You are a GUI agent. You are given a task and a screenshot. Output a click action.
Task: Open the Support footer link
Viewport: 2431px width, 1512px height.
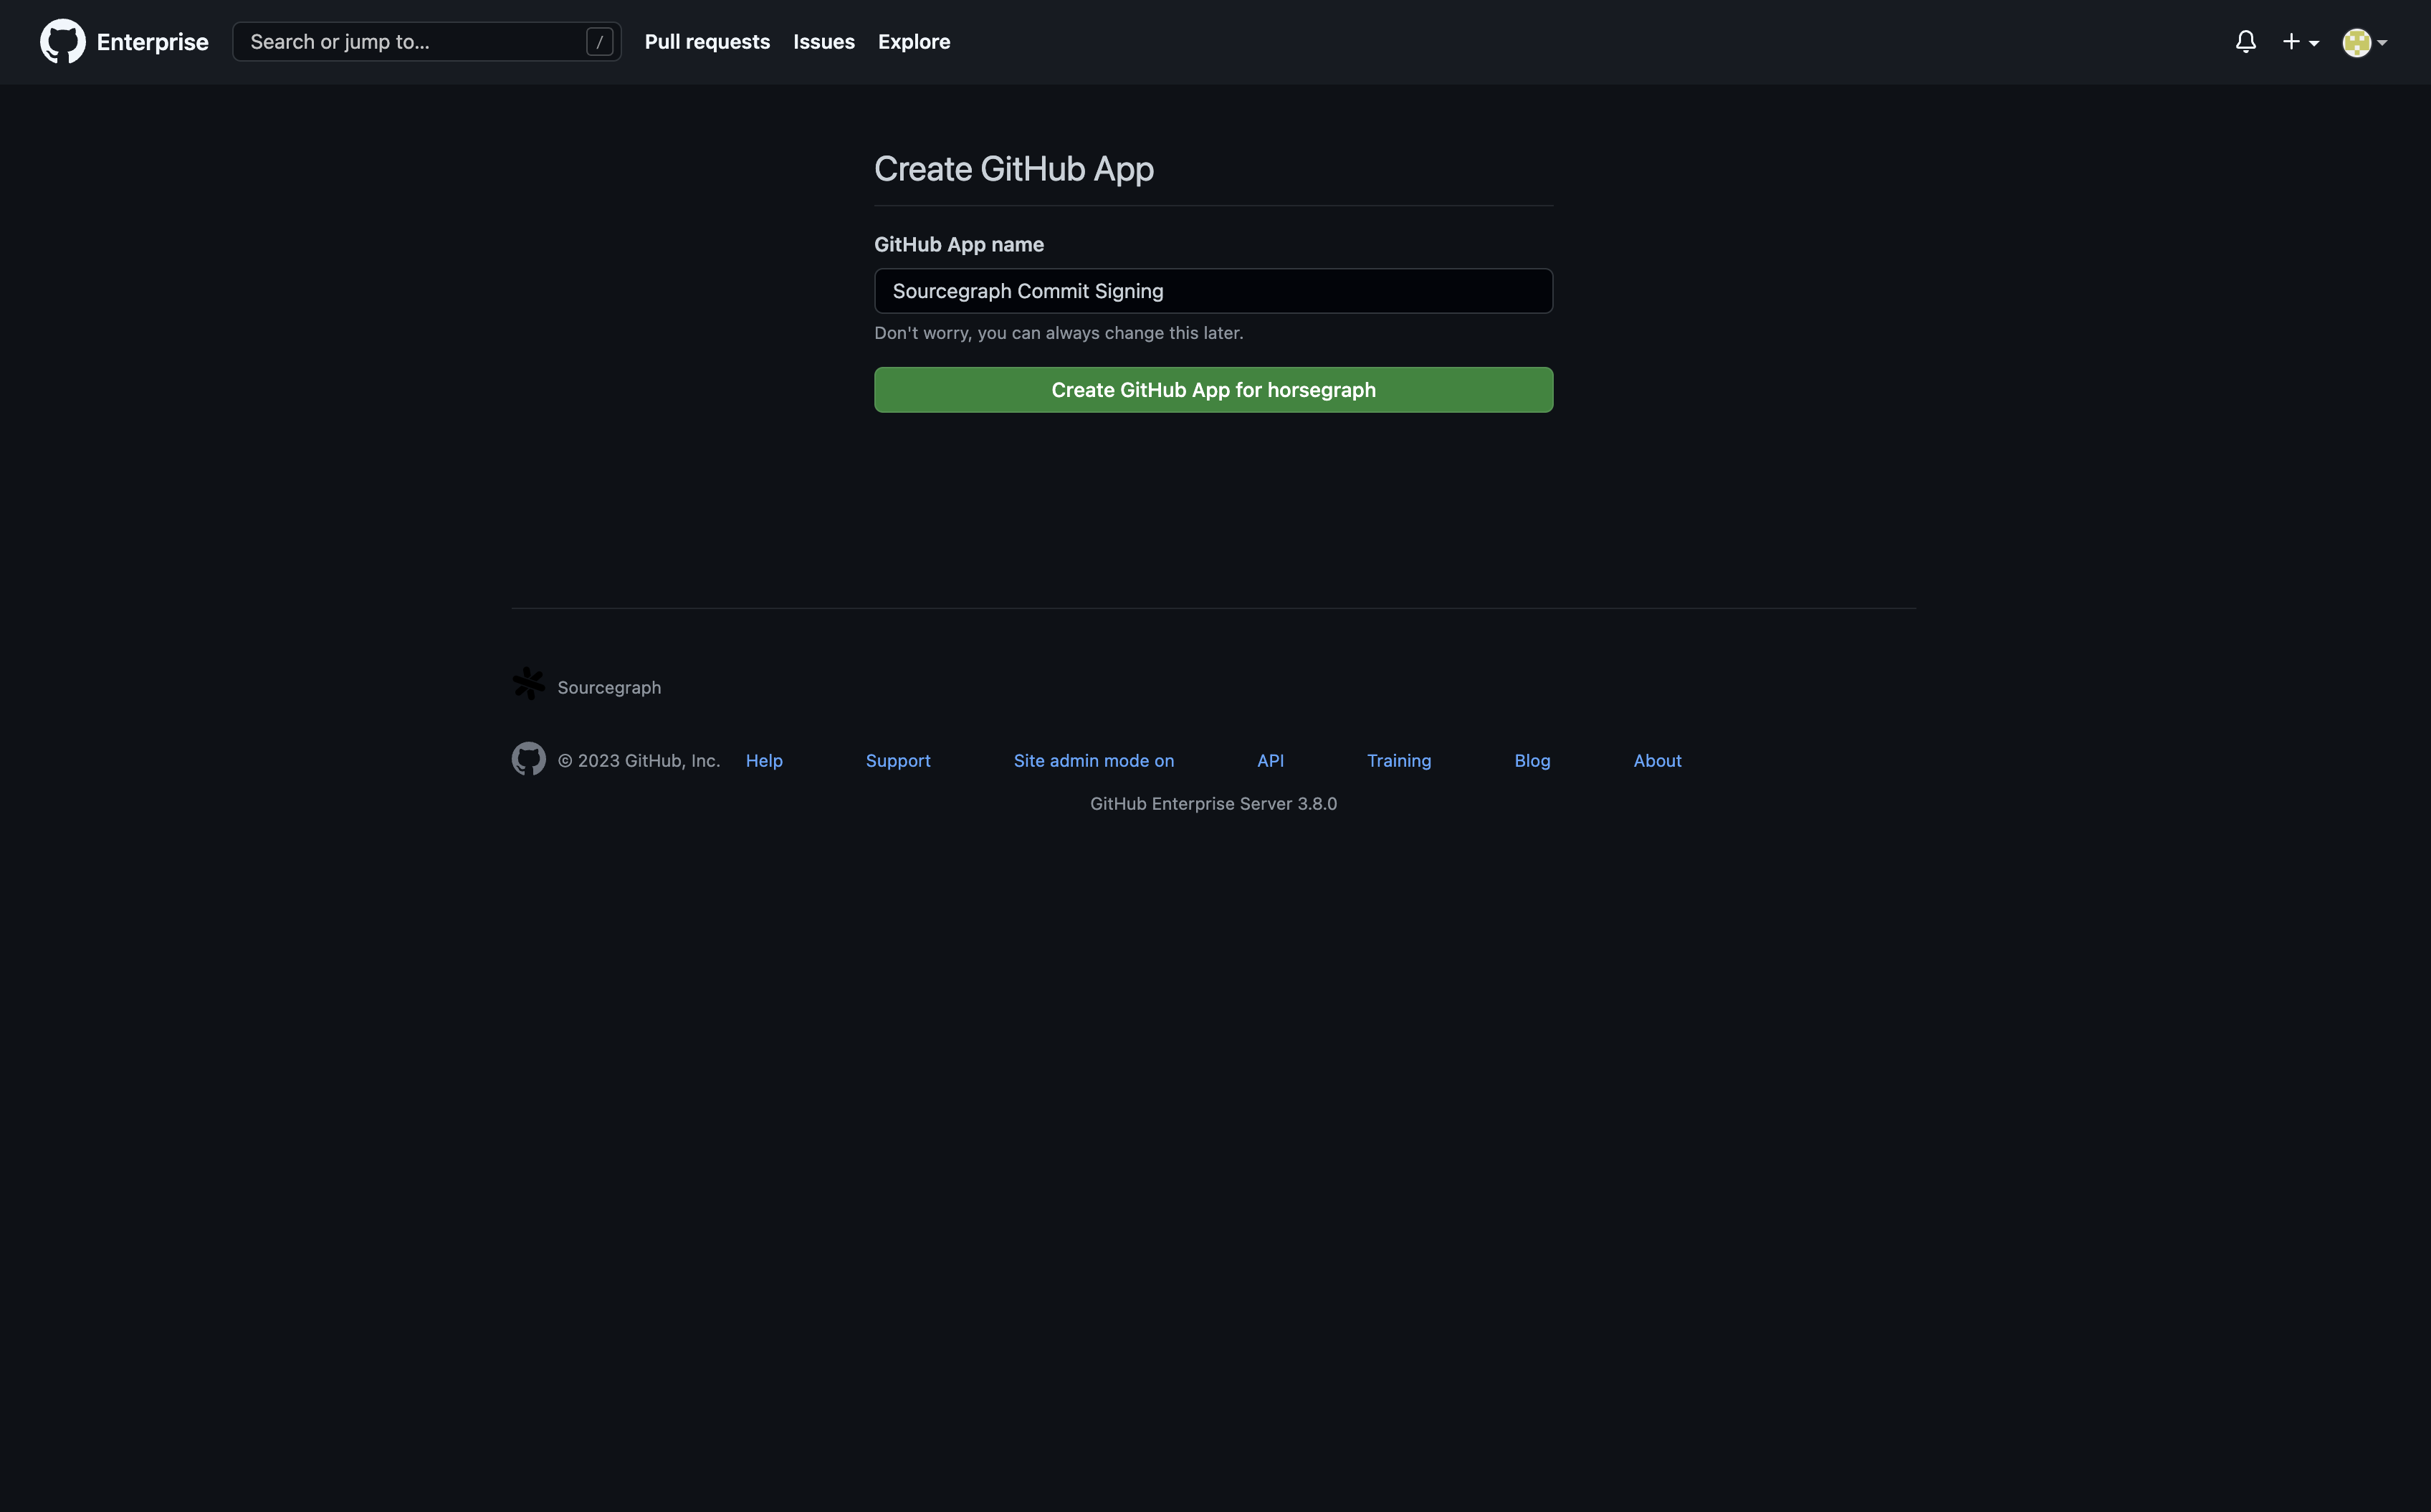coord(898,761)
